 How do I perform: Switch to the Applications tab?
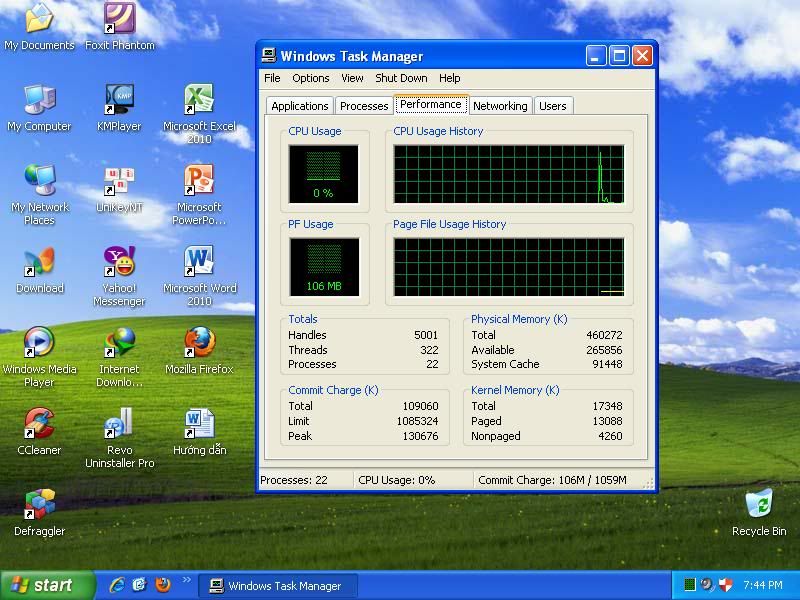299,106
